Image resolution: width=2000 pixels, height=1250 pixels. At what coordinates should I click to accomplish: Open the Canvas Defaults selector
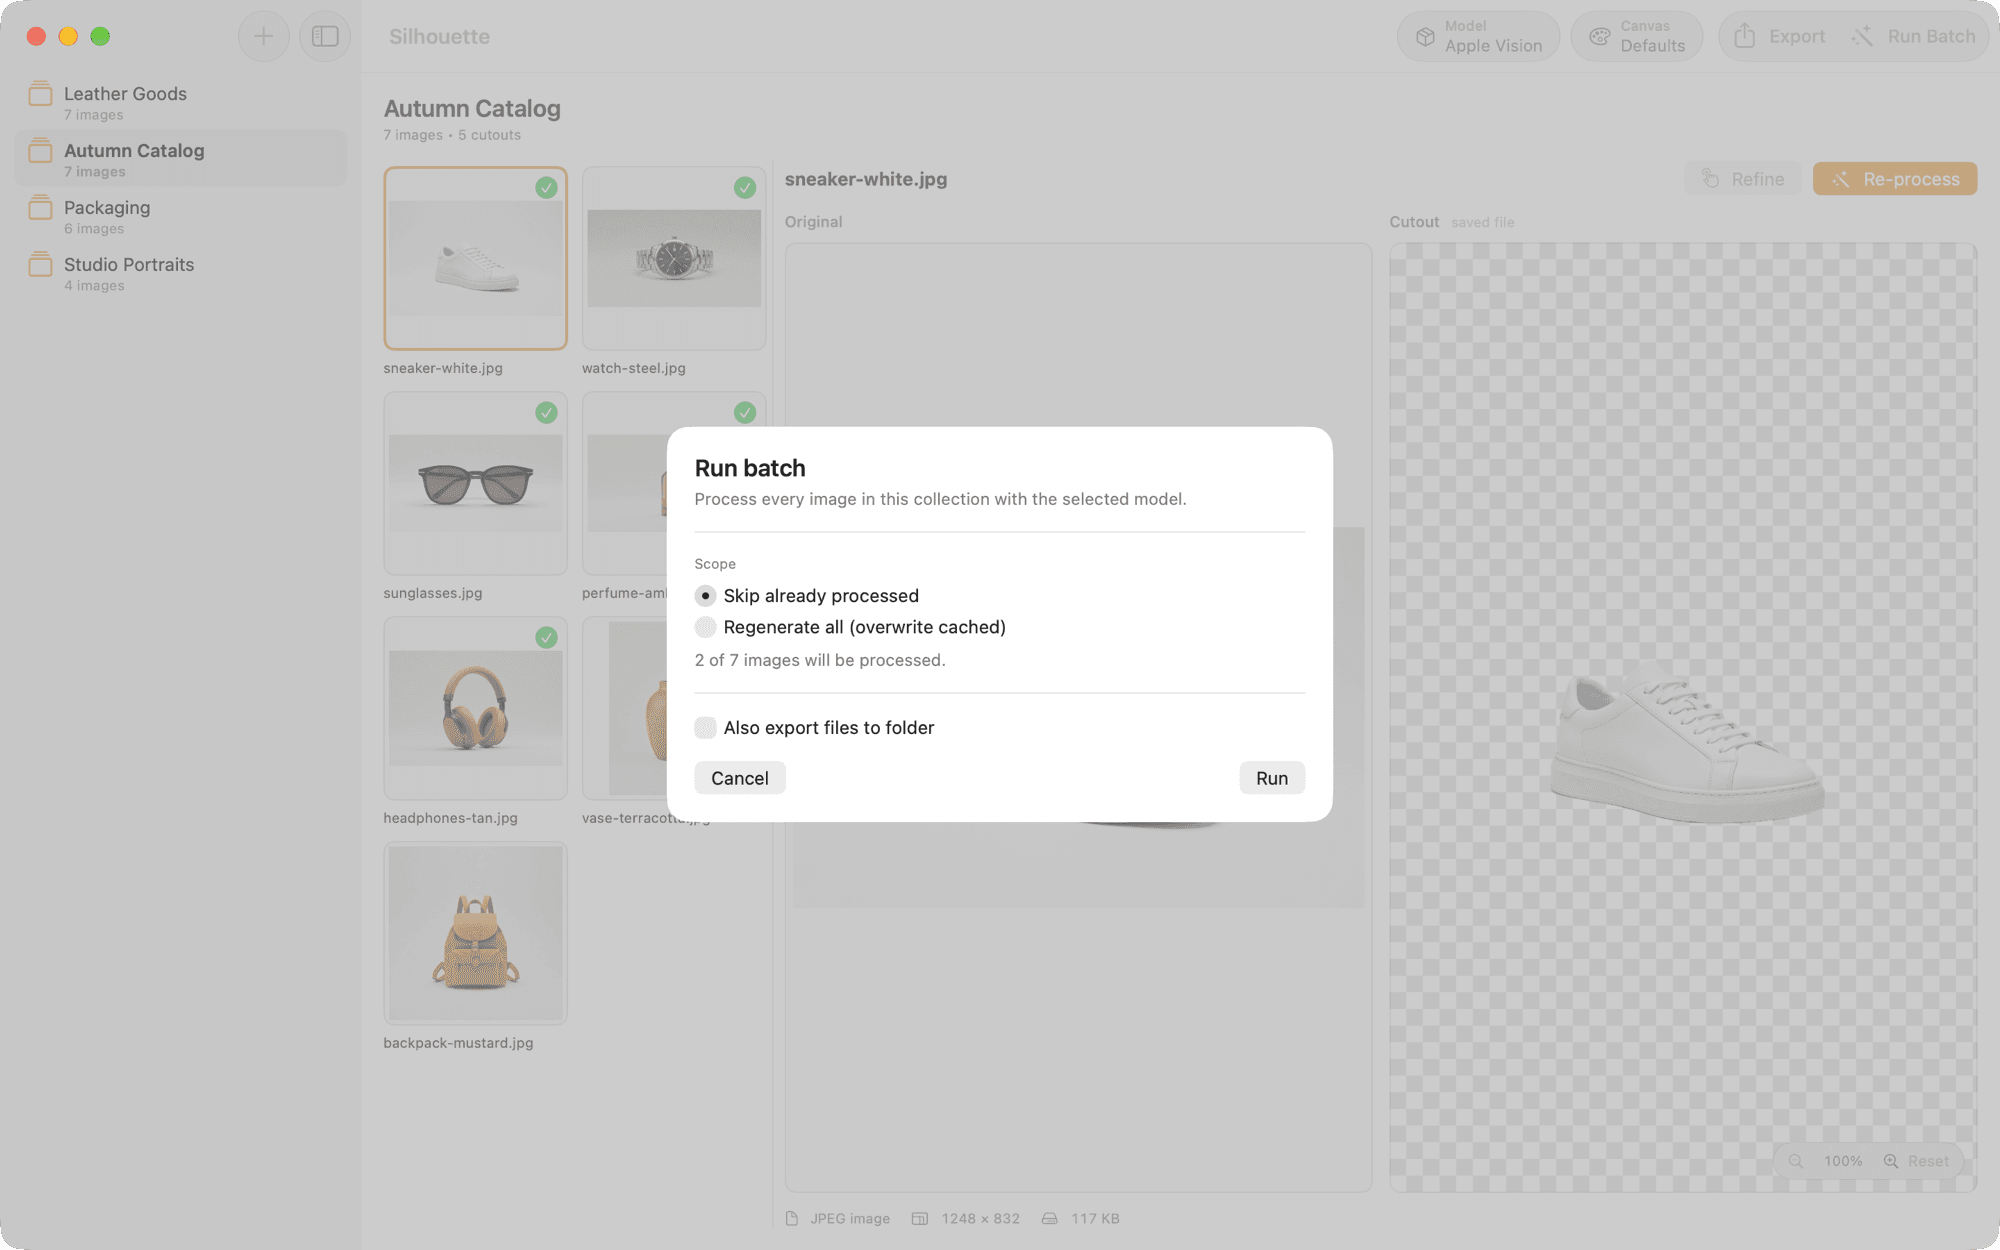point(1637,37)
